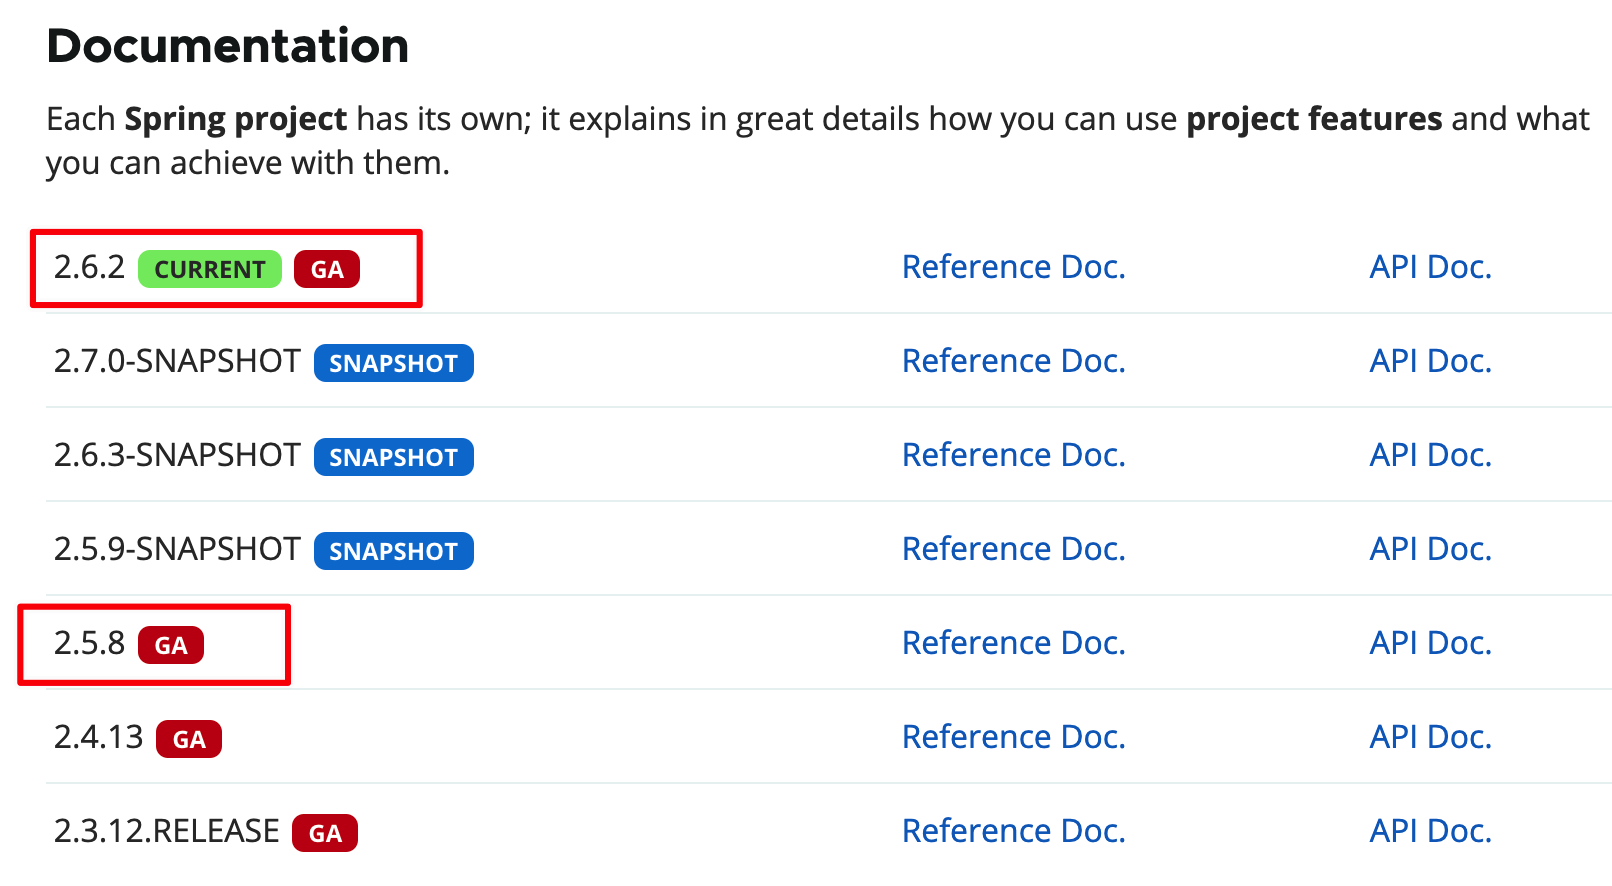
Task: Open API Doc. for 2.6.3-SNAPSHOT
Action: point(1430,455)
